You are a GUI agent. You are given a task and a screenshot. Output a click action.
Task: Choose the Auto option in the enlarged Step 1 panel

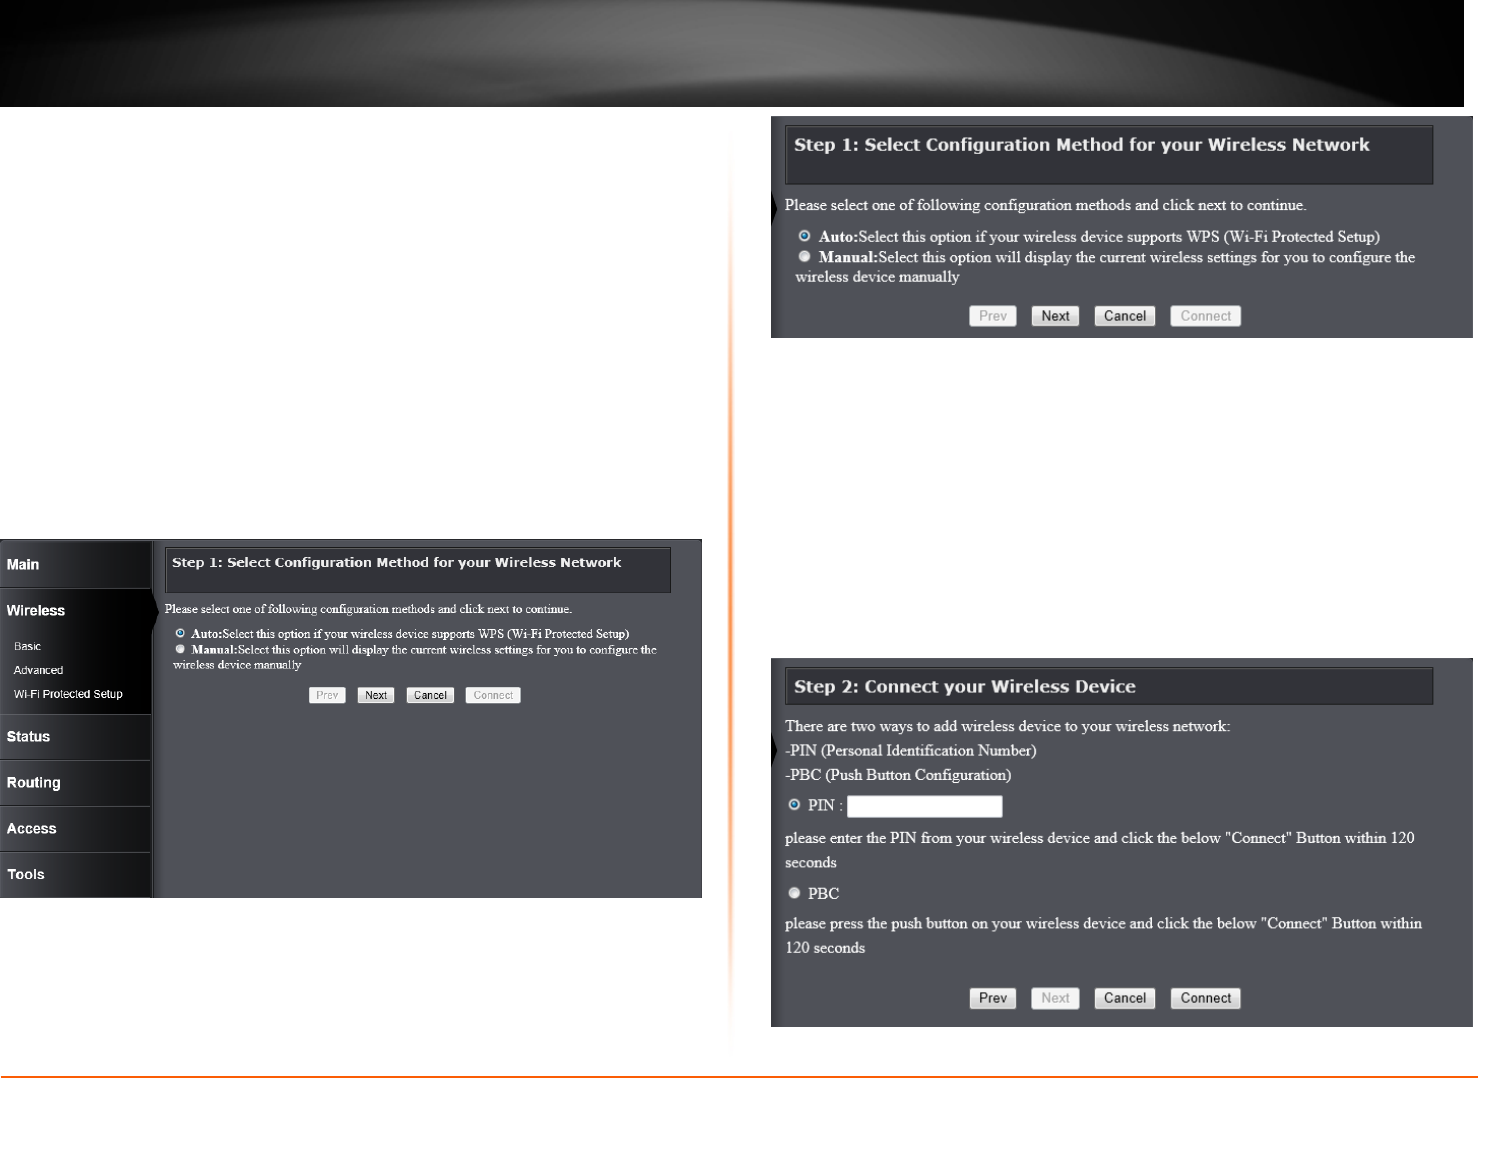[804, 237]
